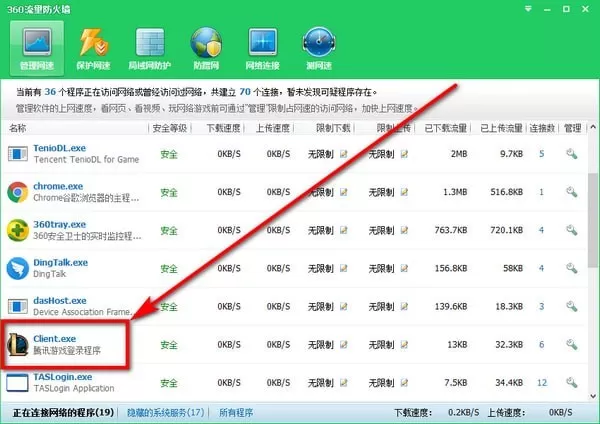
Task: Switch to the 保护网速 tab
Action: coord(93,48)
